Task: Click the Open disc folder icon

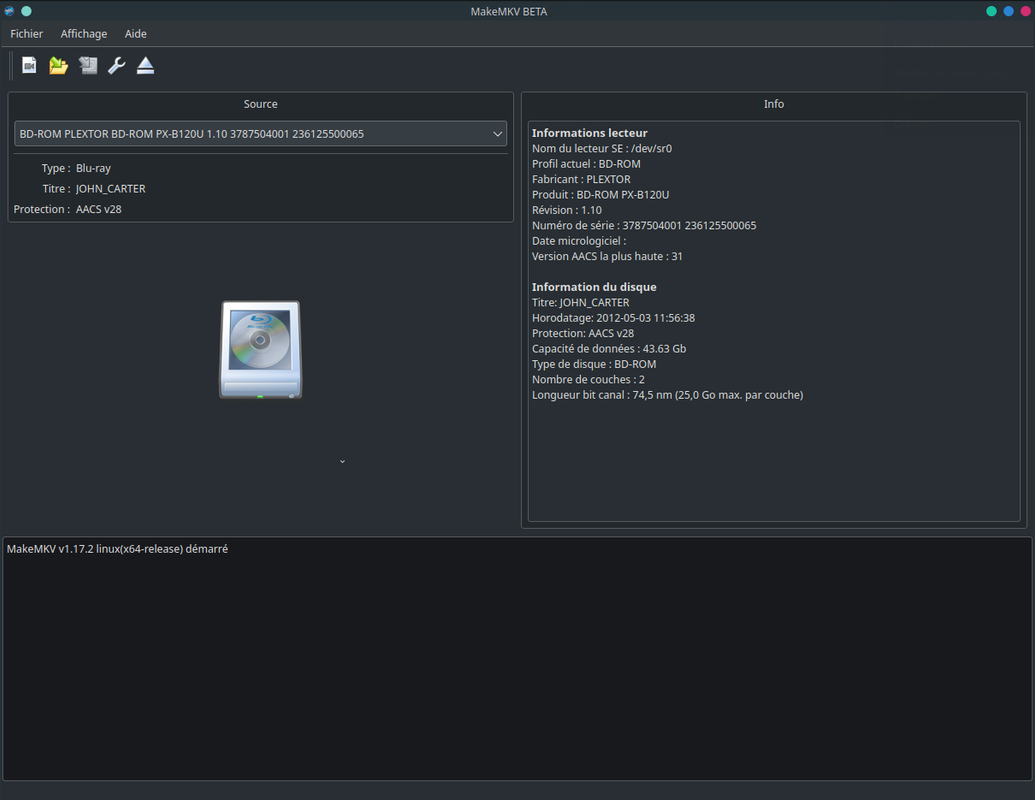Action: pyautogui.click(x=58, y=65)
